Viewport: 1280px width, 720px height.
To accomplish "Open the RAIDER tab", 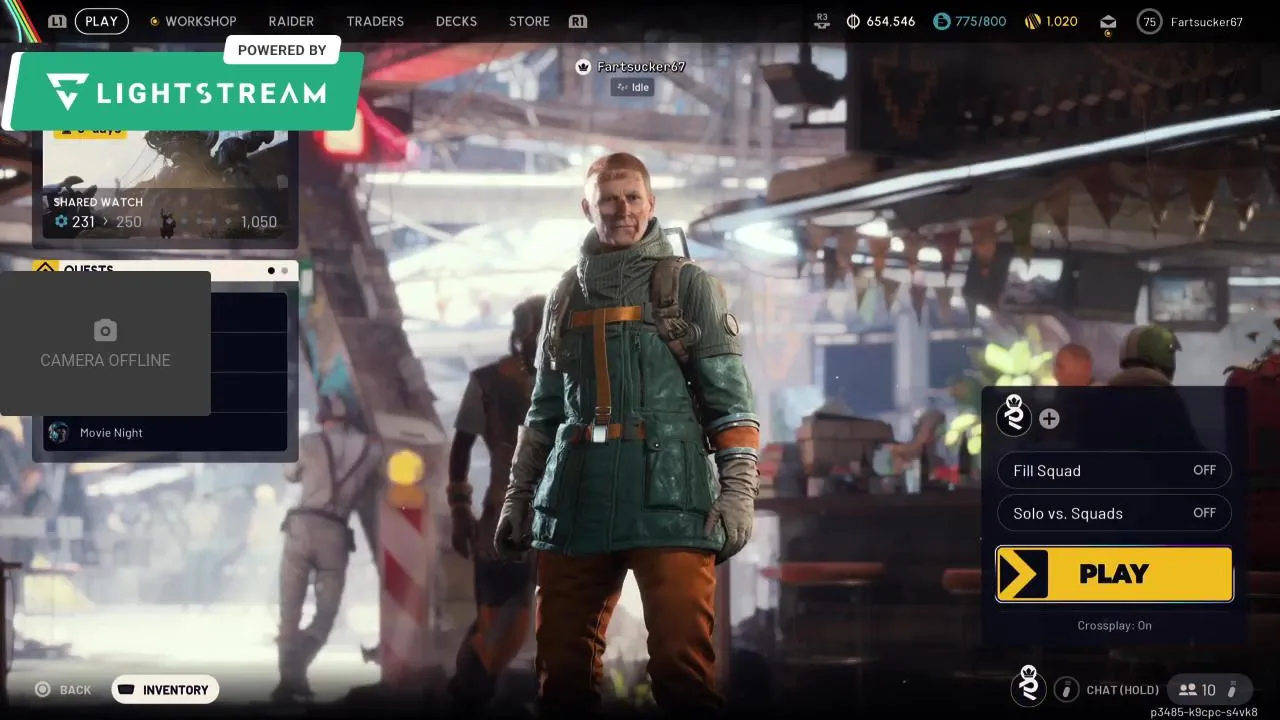I will [x=291, y=21].
